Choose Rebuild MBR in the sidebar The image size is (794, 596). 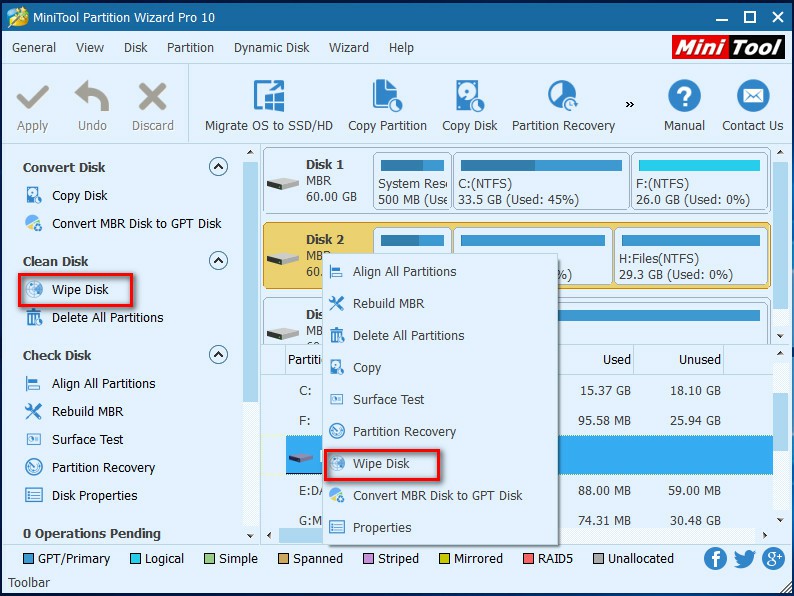(x=74, y=411)
